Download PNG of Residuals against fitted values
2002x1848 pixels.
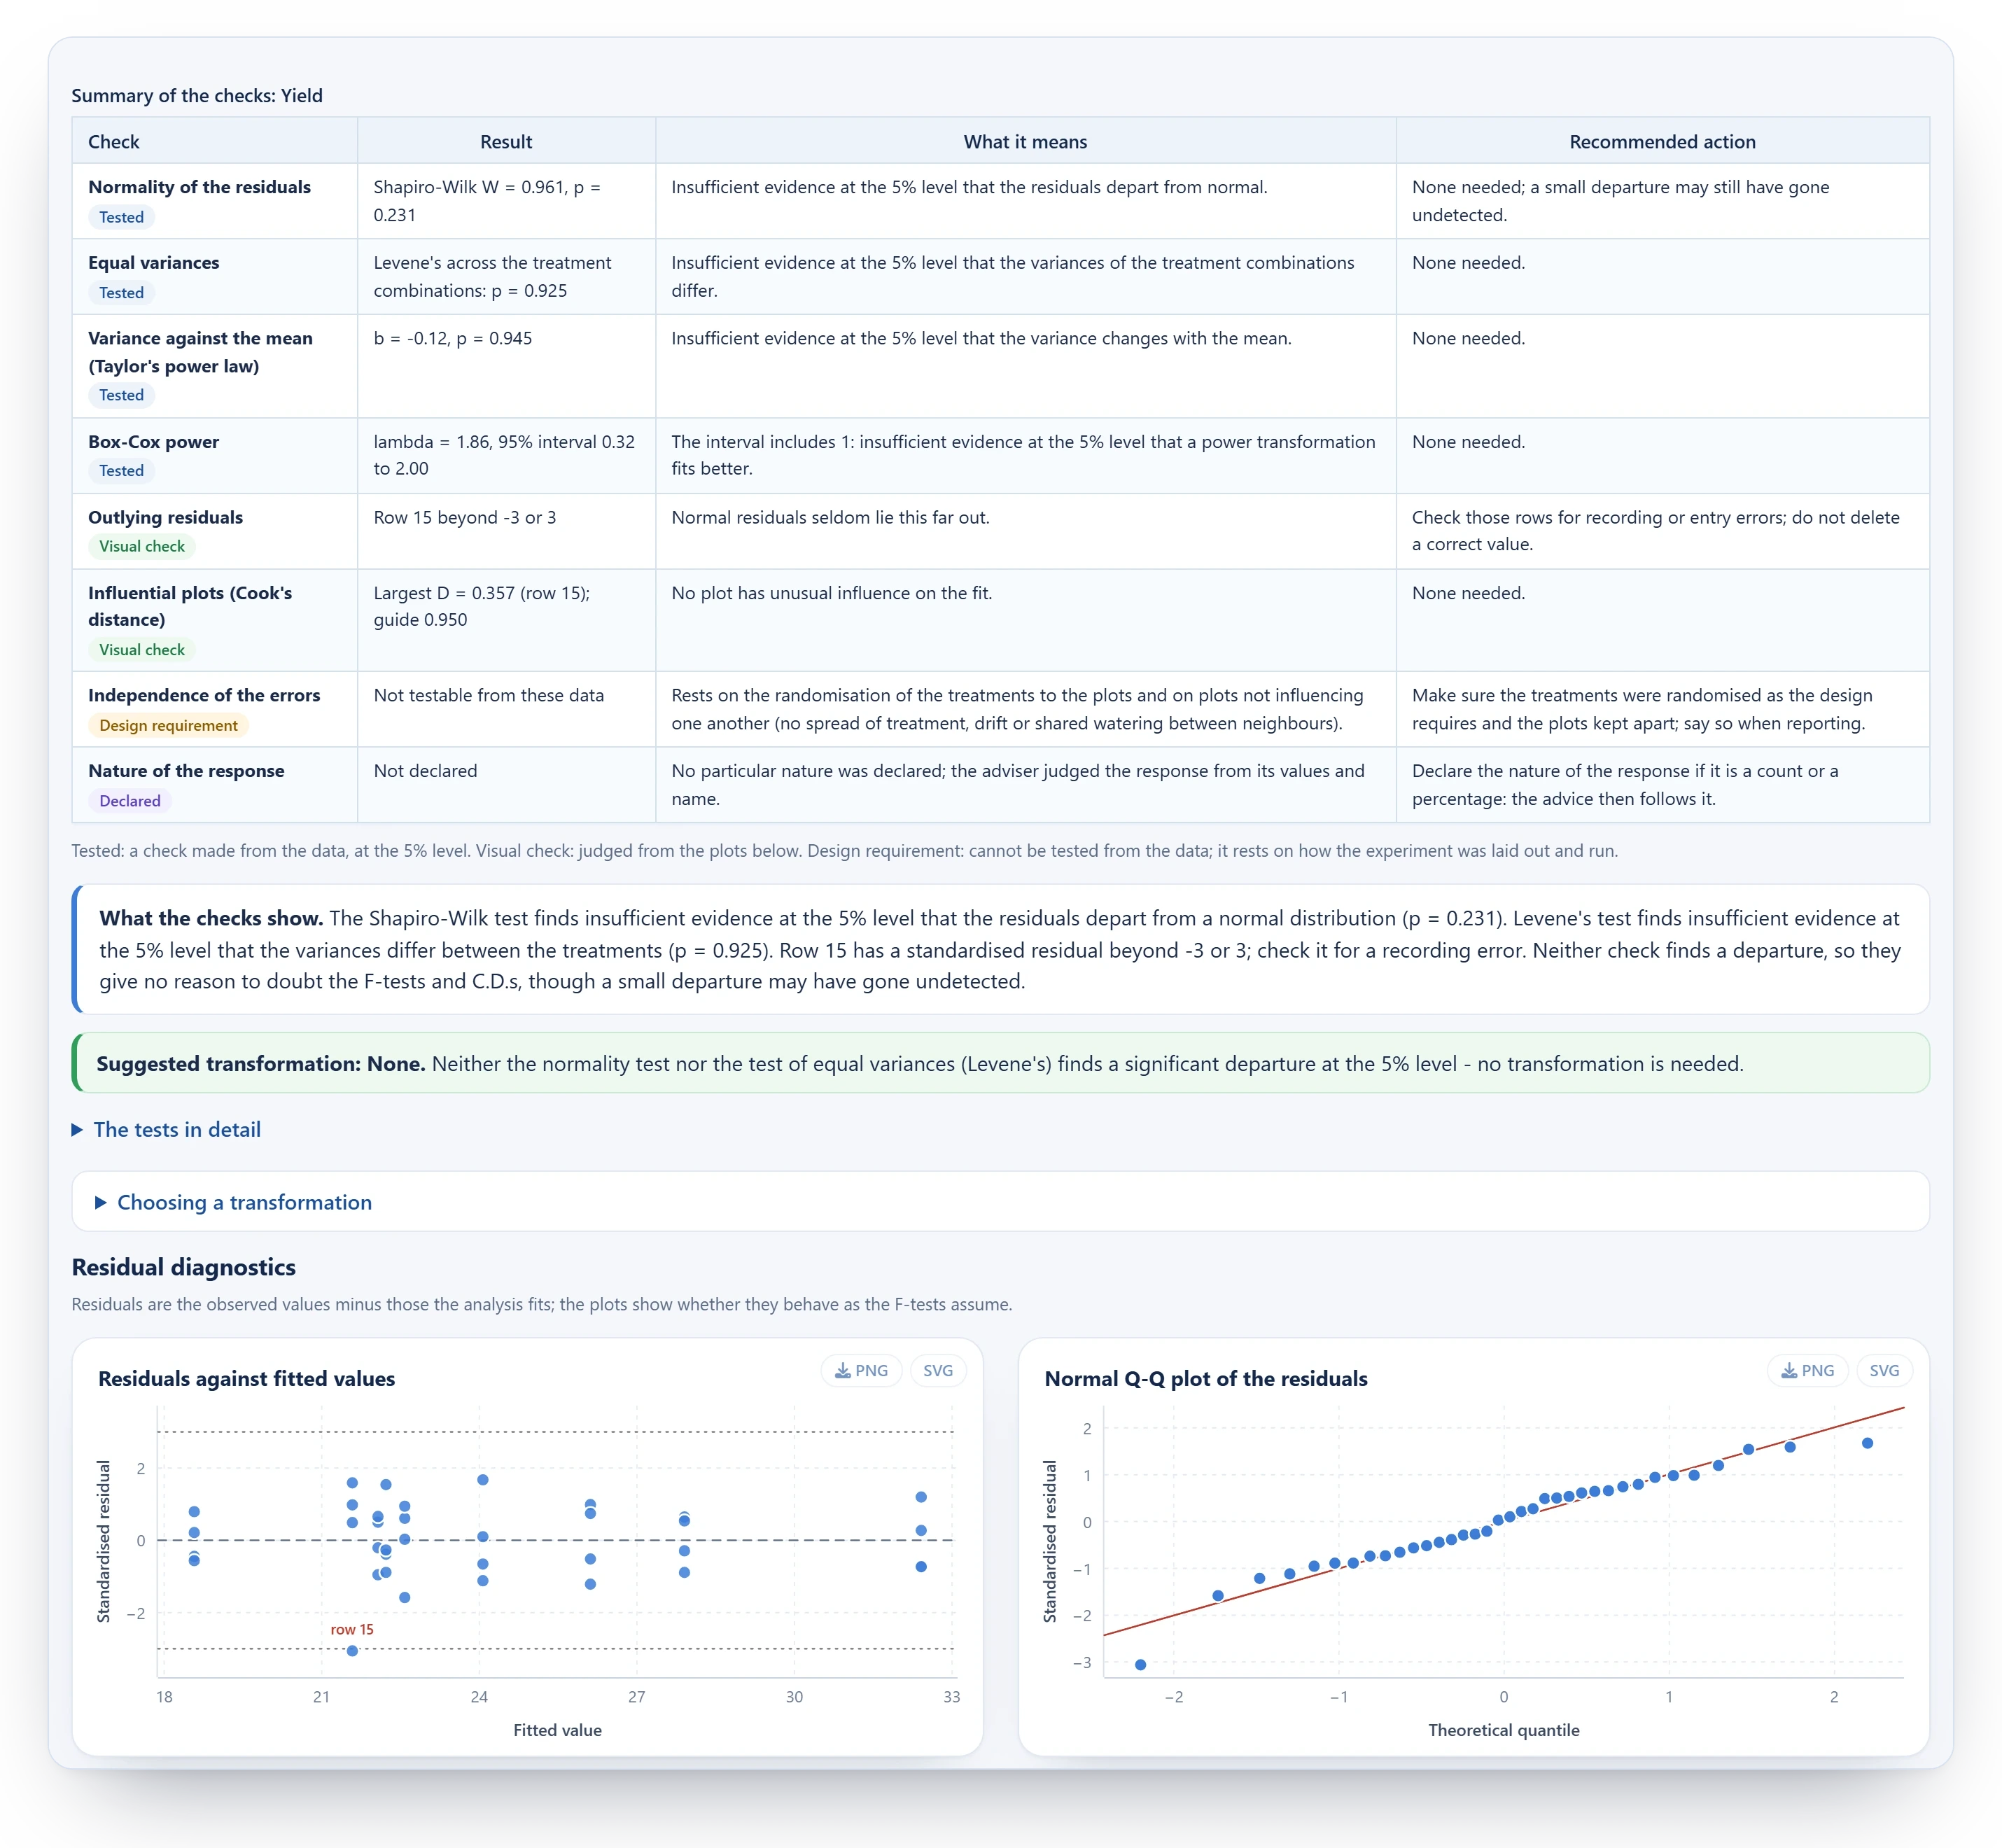click(861, 1370)
